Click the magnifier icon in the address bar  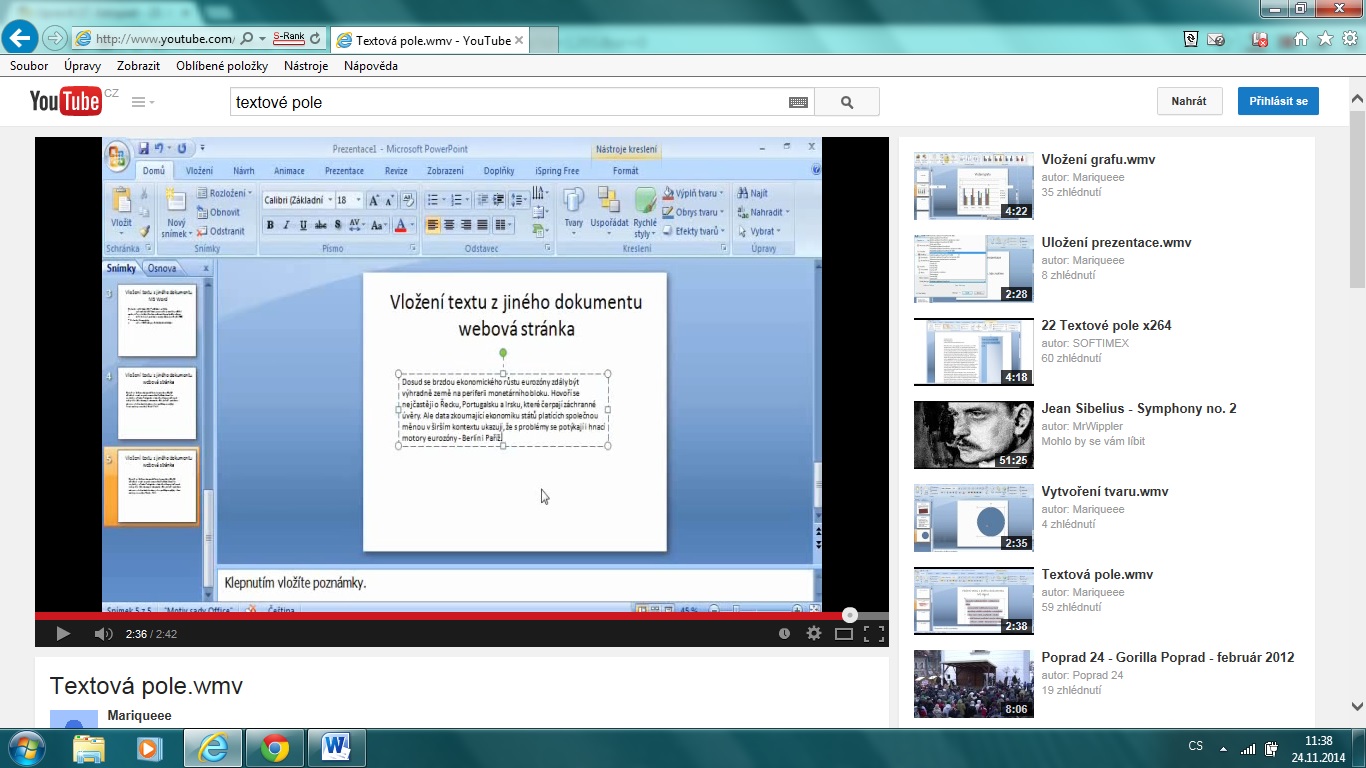tap(247, 39)
